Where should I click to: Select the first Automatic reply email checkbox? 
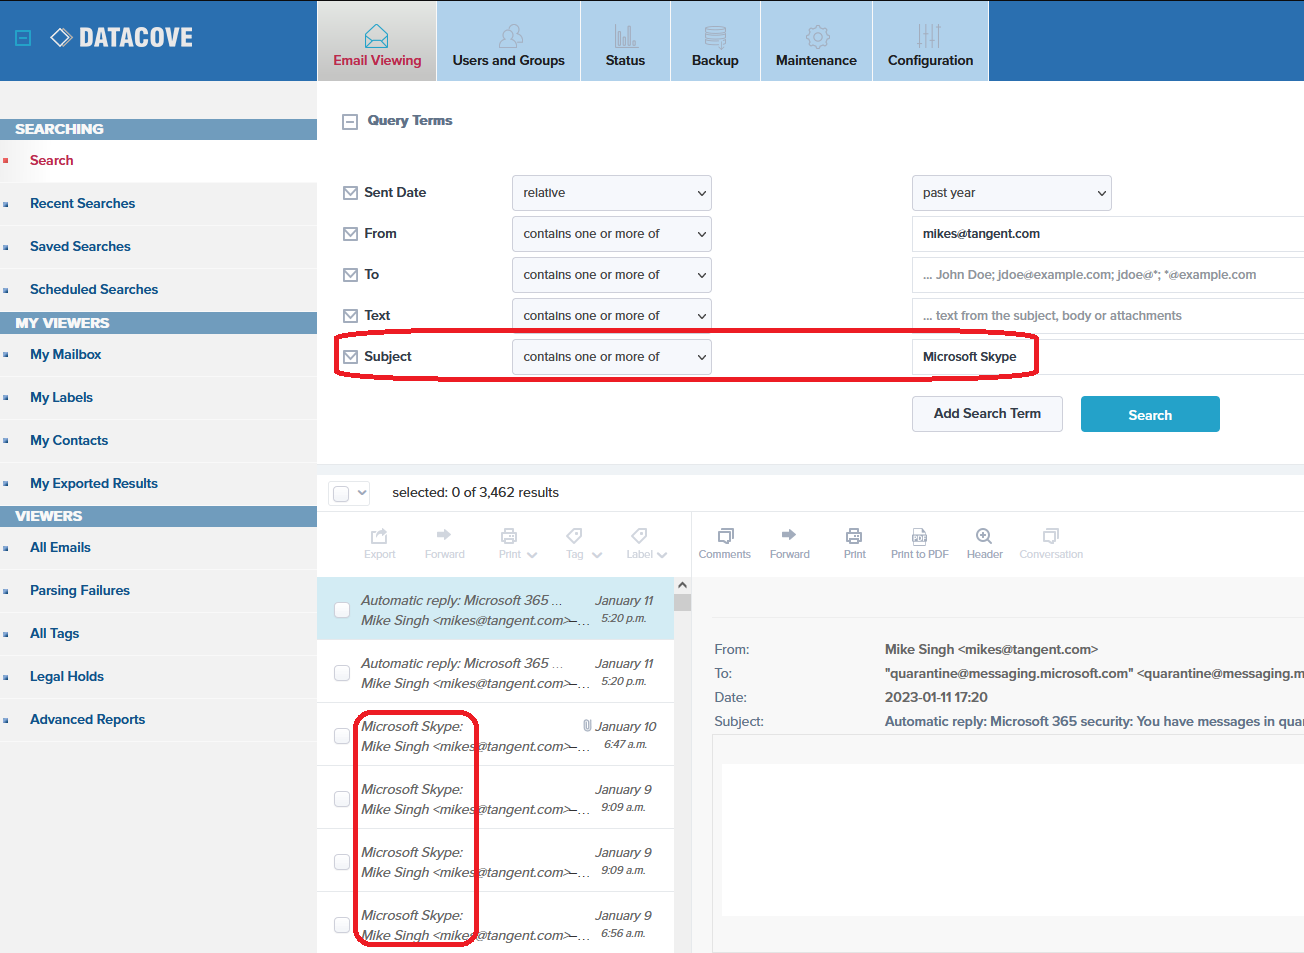pyautogui.click(x=342, y=610)
